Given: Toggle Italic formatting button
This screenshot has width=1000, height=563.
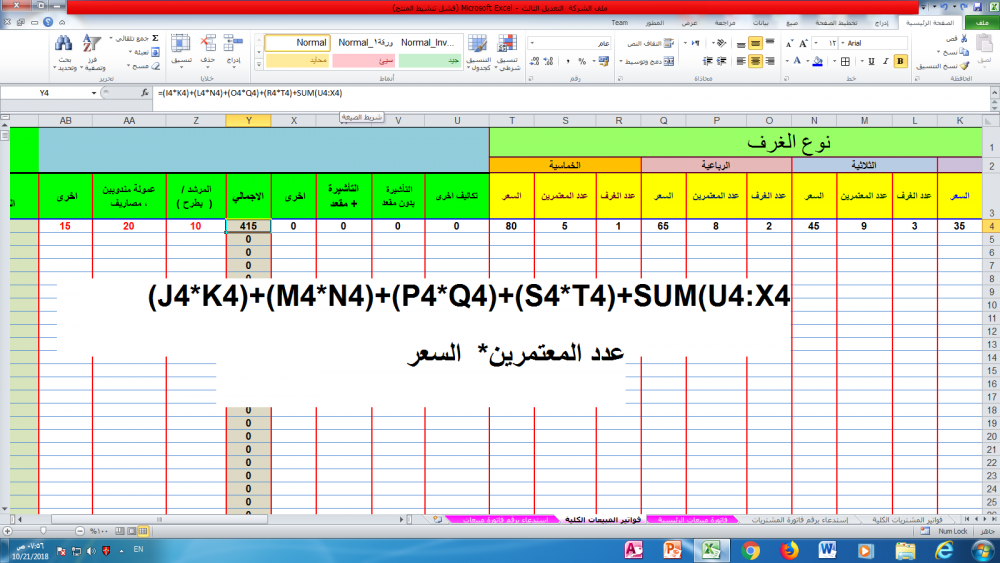Looking at the screenshot, I should [884, 61].
